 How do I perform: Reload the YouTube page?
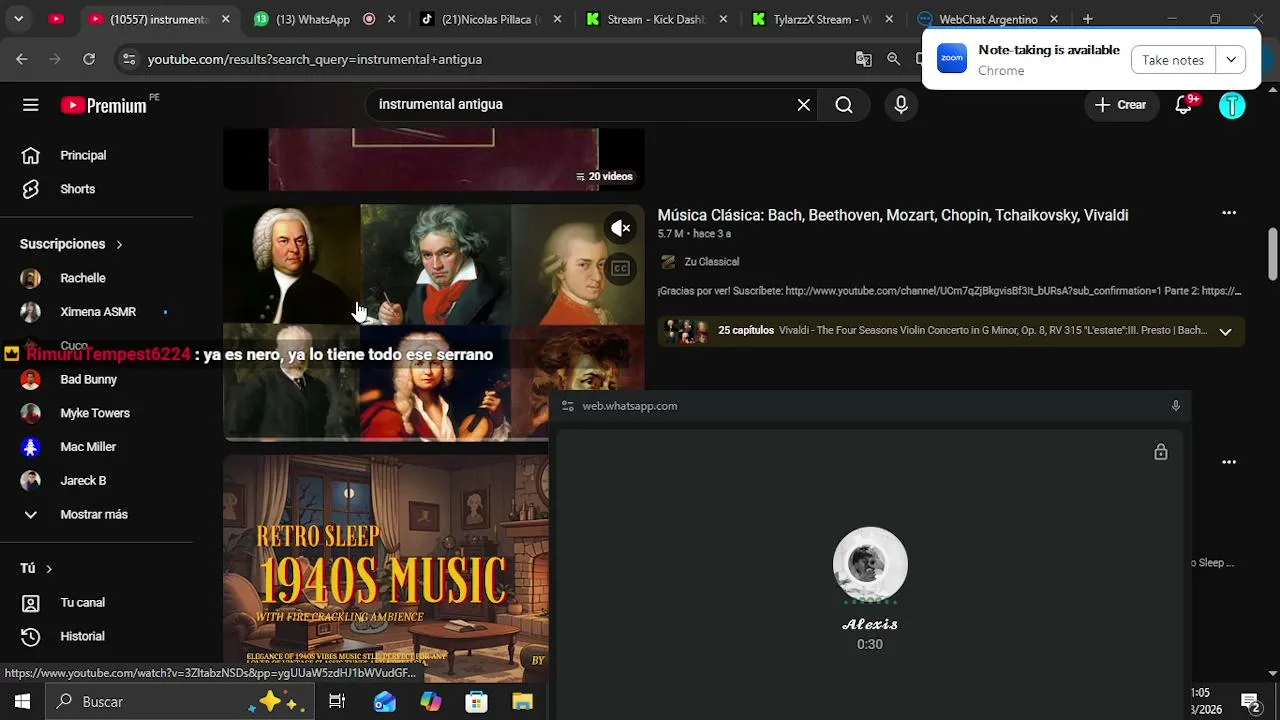coord(89,59)
